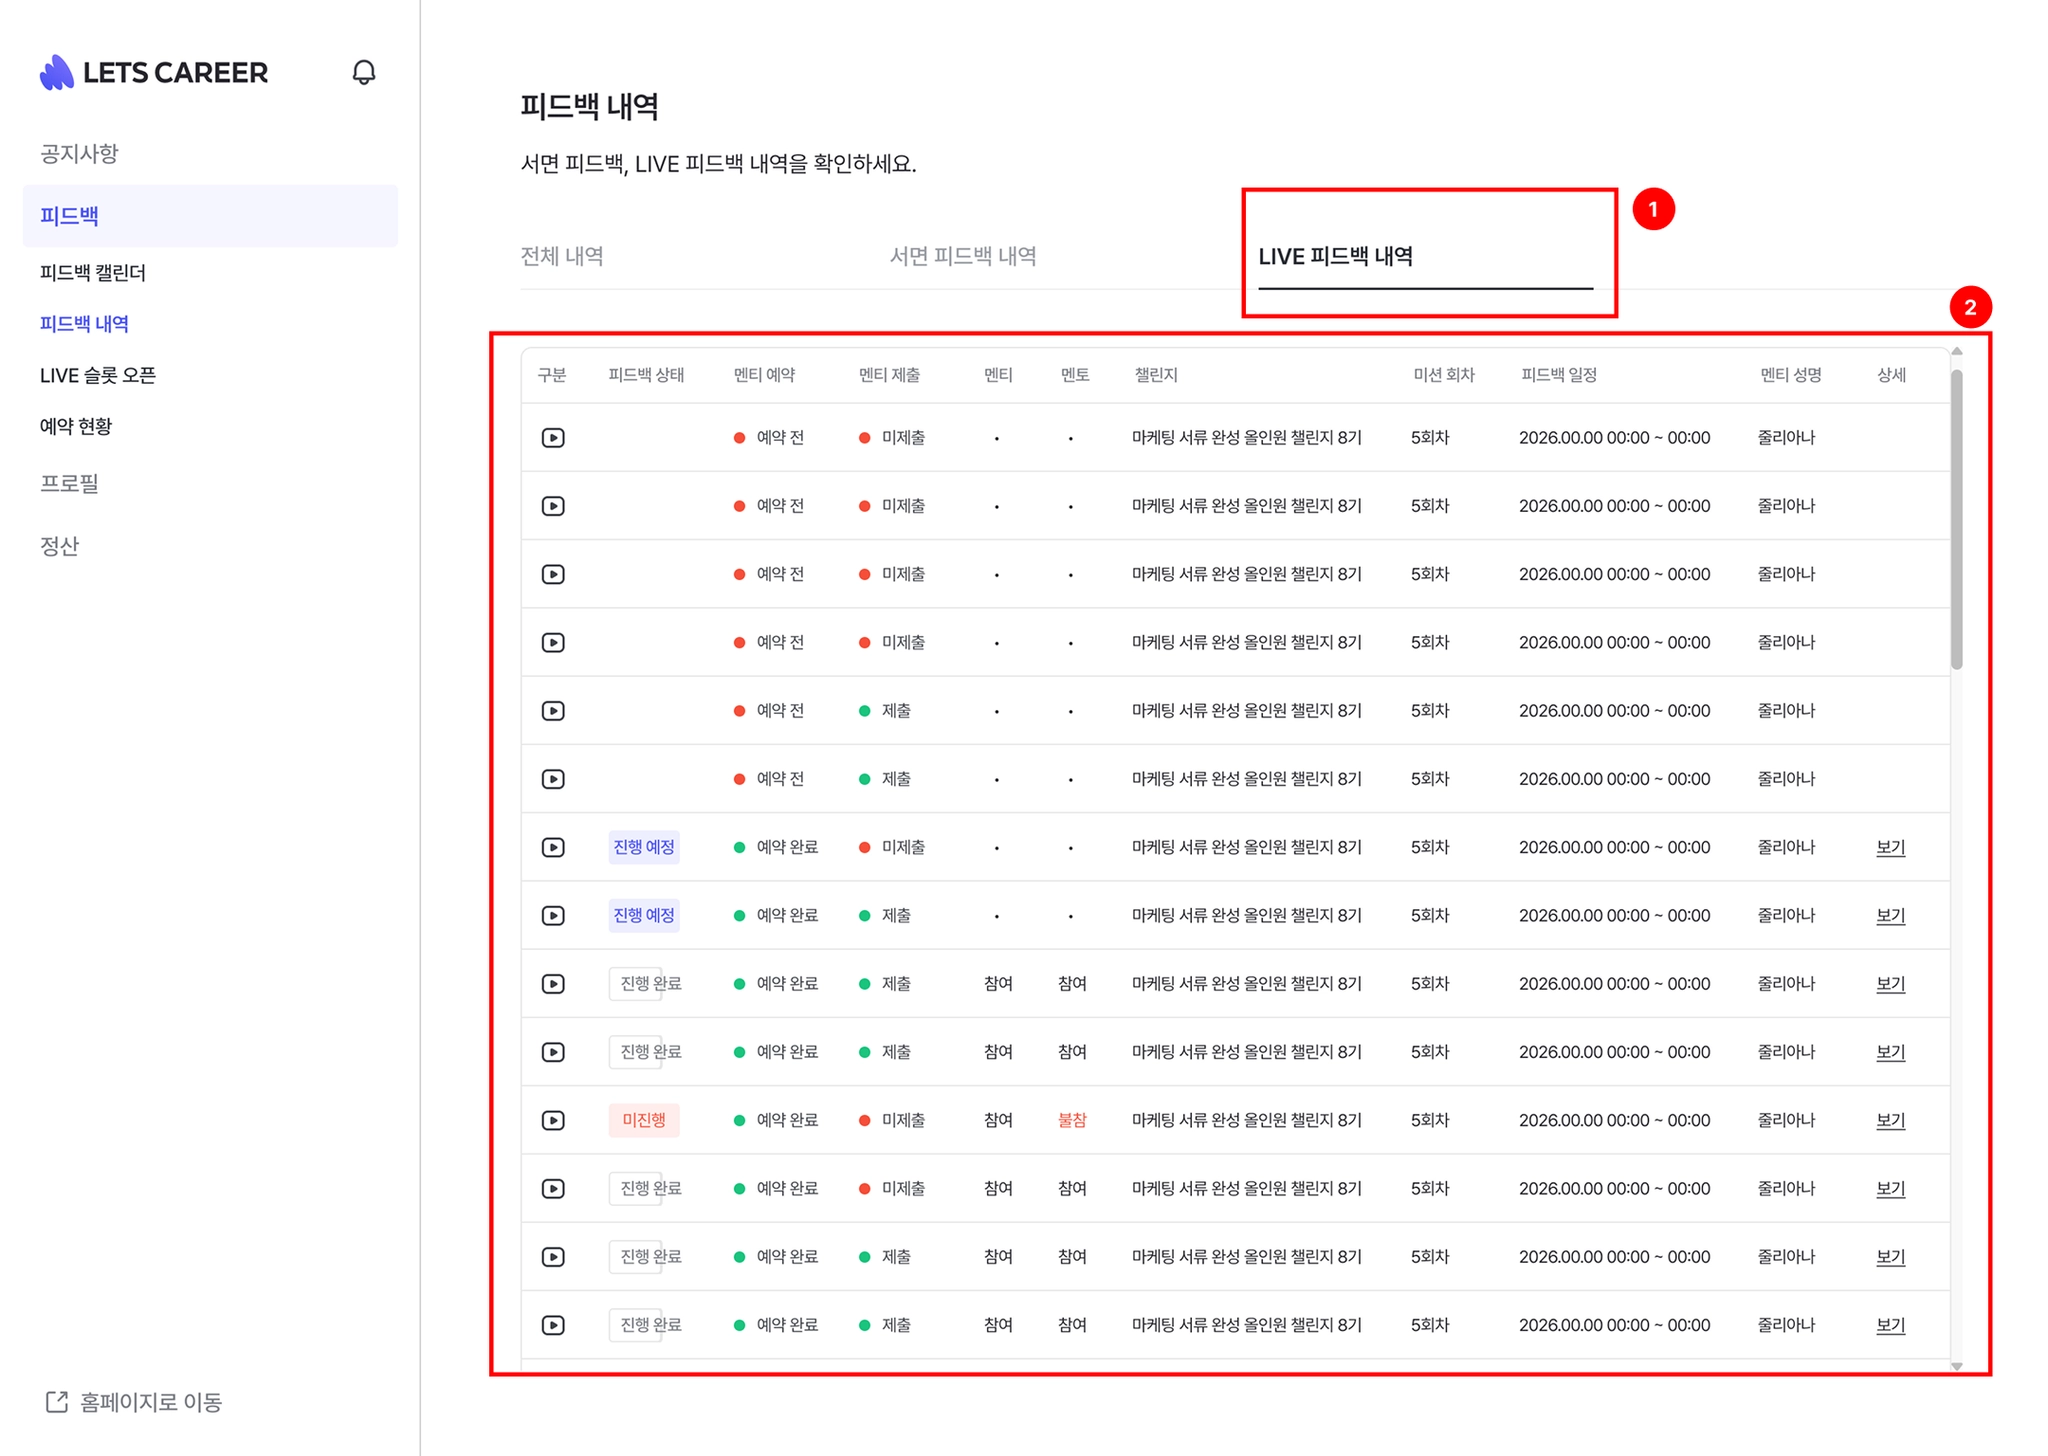The width and height of the screenshot is (2048, 1456).
Task: Click the 피드백 상태 column header
Action: click(646, 375)
